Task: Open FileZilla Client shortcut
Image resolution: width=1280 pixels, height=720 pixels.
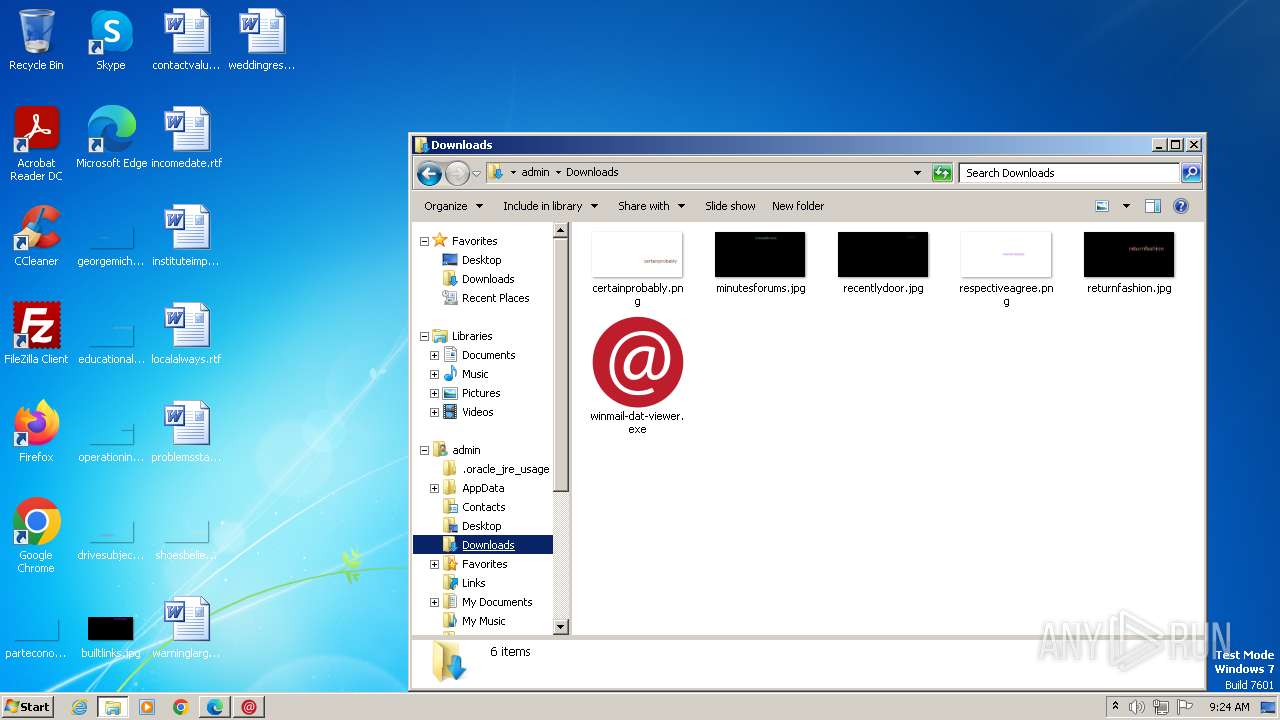Action: coord(36,334)
